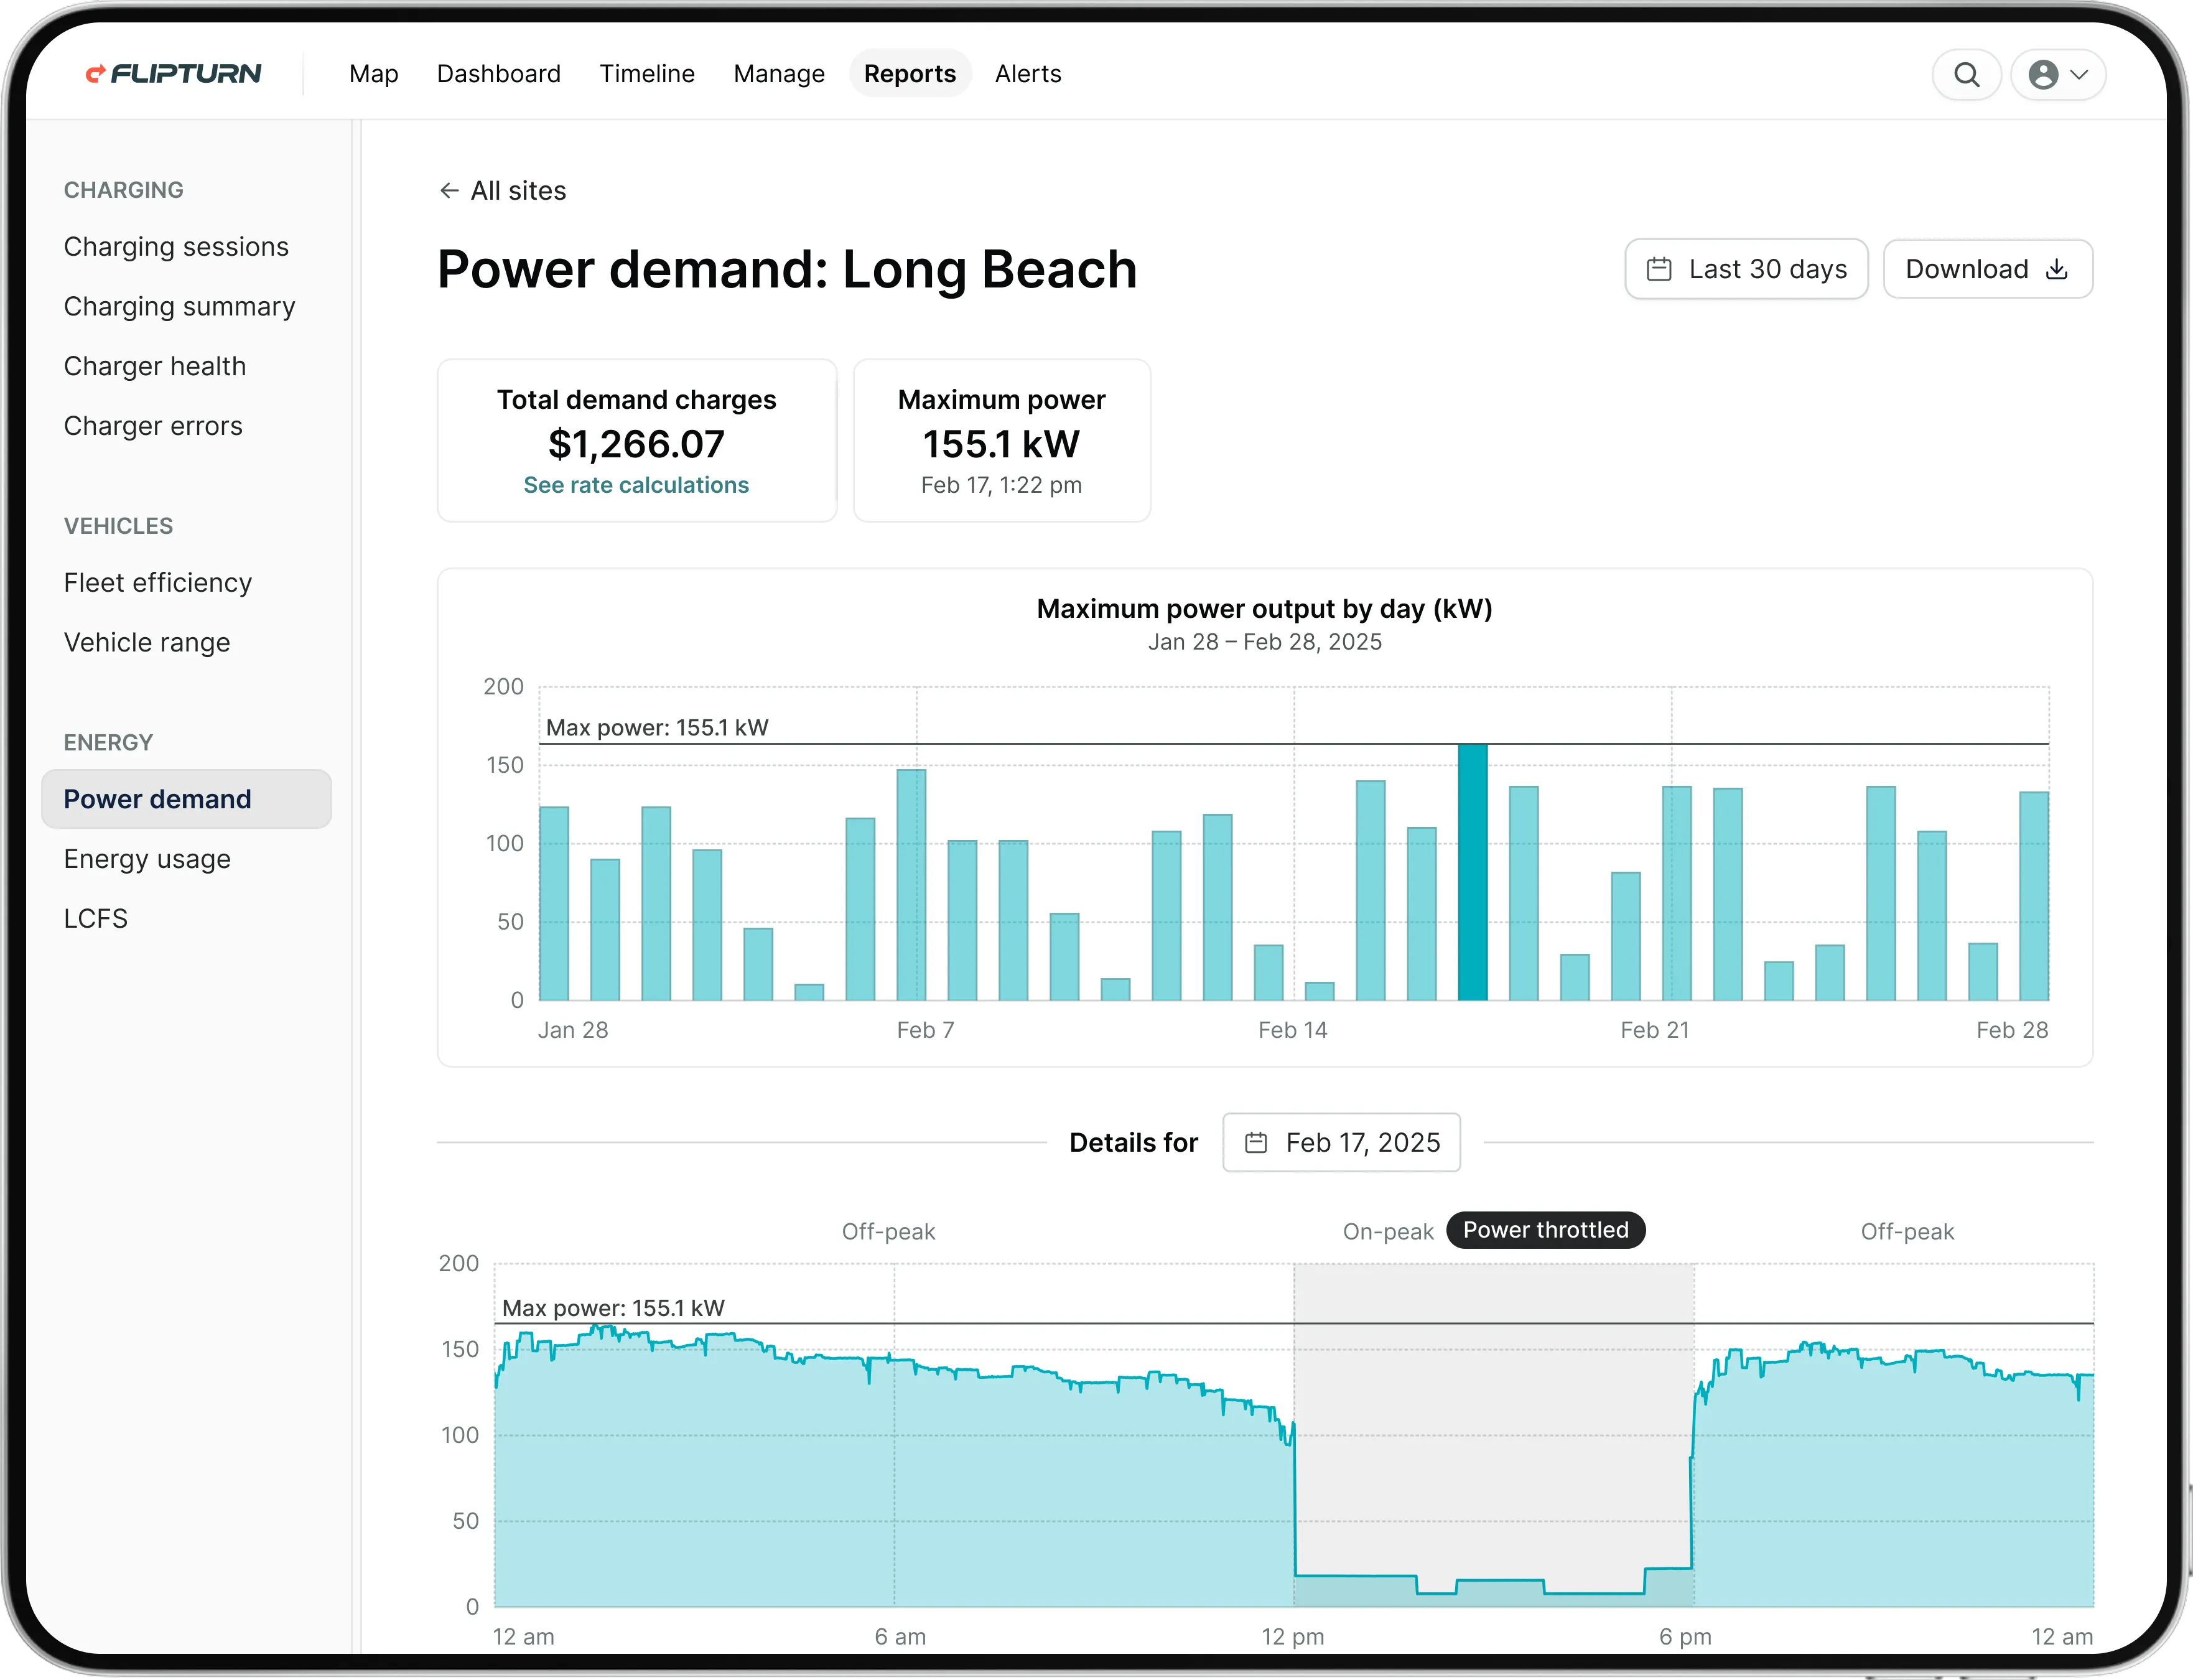Open the Last 30 days date range selector
2193x1680 pixels.
point(1746,268)
